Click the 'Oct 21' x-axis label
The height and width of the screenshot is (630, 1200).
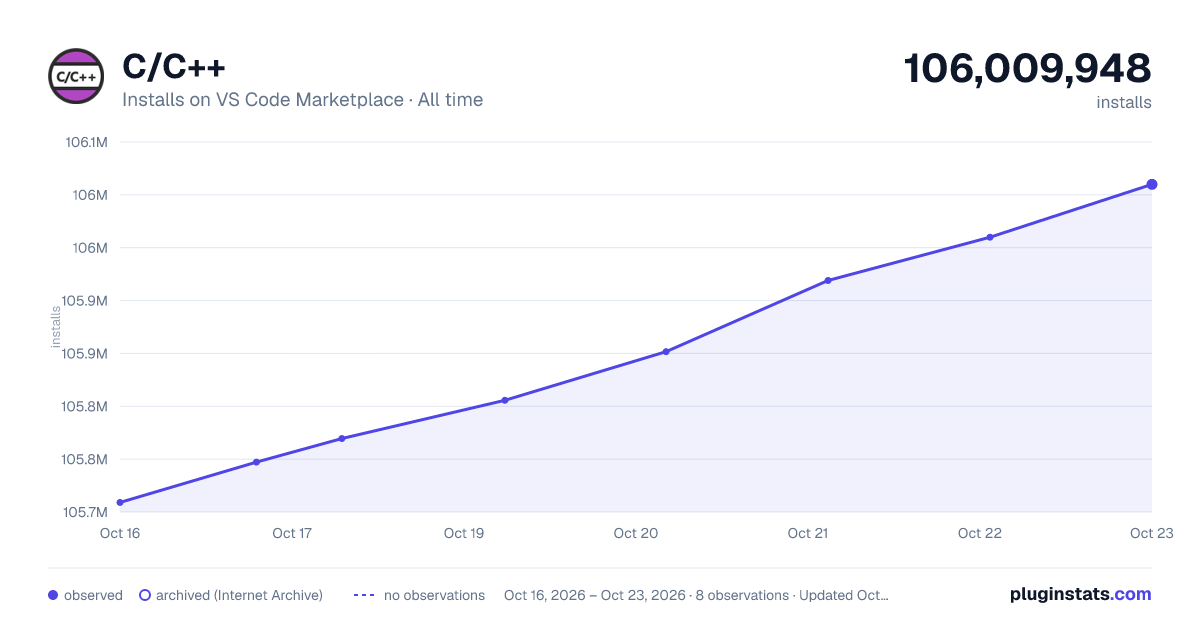pyautogui.click(x=808, y=533)
